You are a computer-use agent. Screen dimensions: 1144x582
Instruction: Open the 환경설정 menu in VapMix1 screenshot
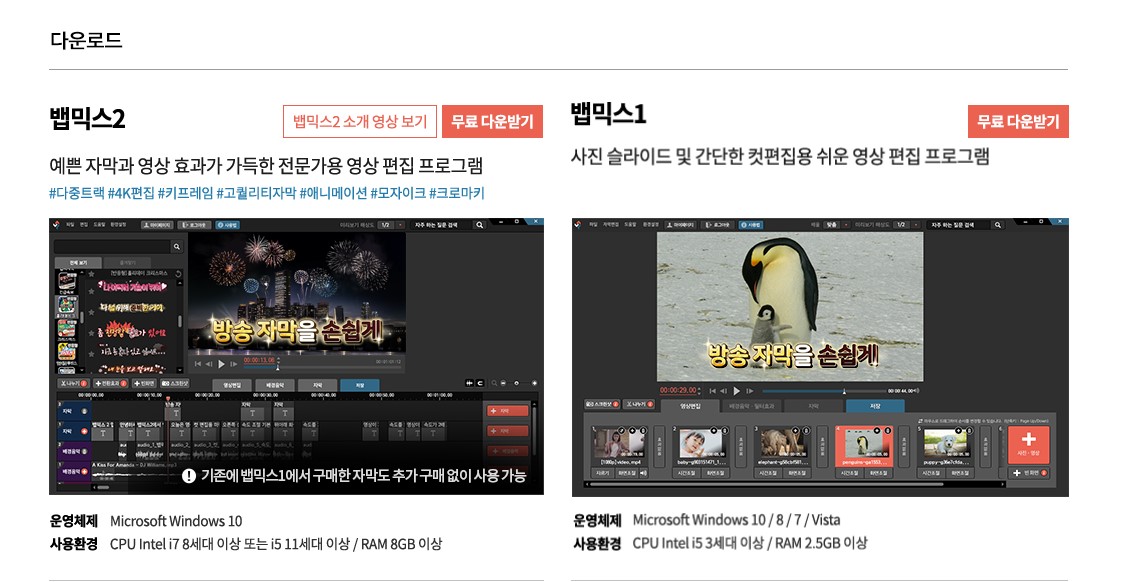point(651,225)
